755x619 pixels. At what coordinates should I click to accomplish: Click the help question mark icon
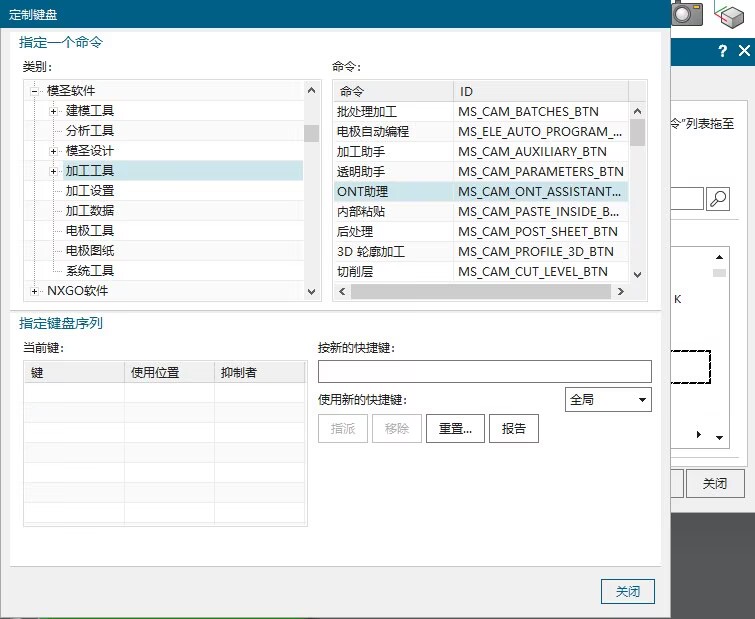722,51
